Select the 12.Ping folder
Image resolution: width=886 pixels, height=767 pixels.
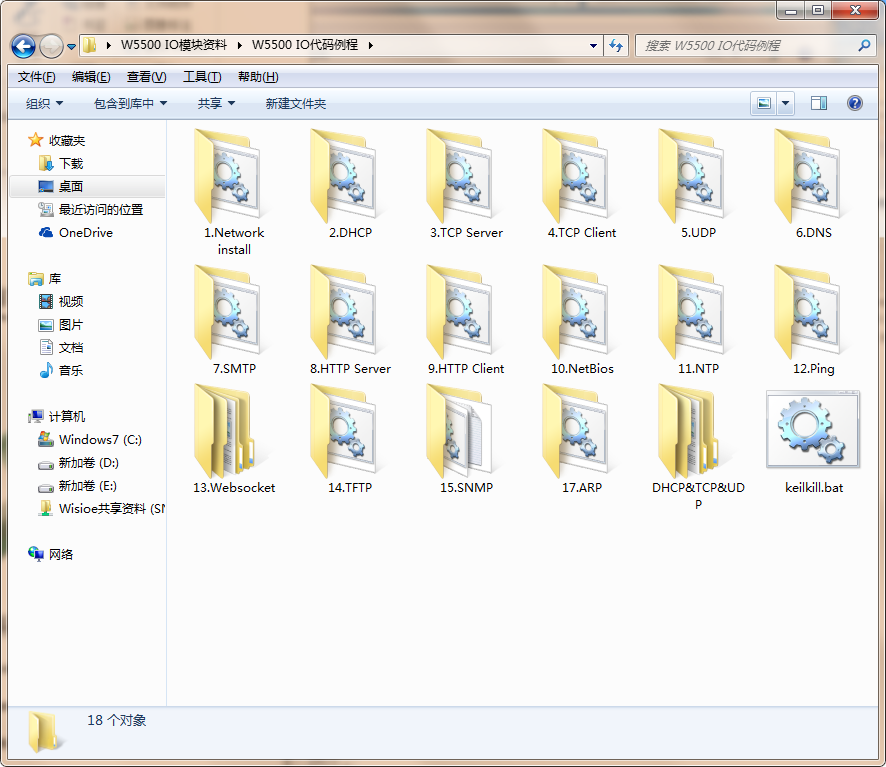813,320
